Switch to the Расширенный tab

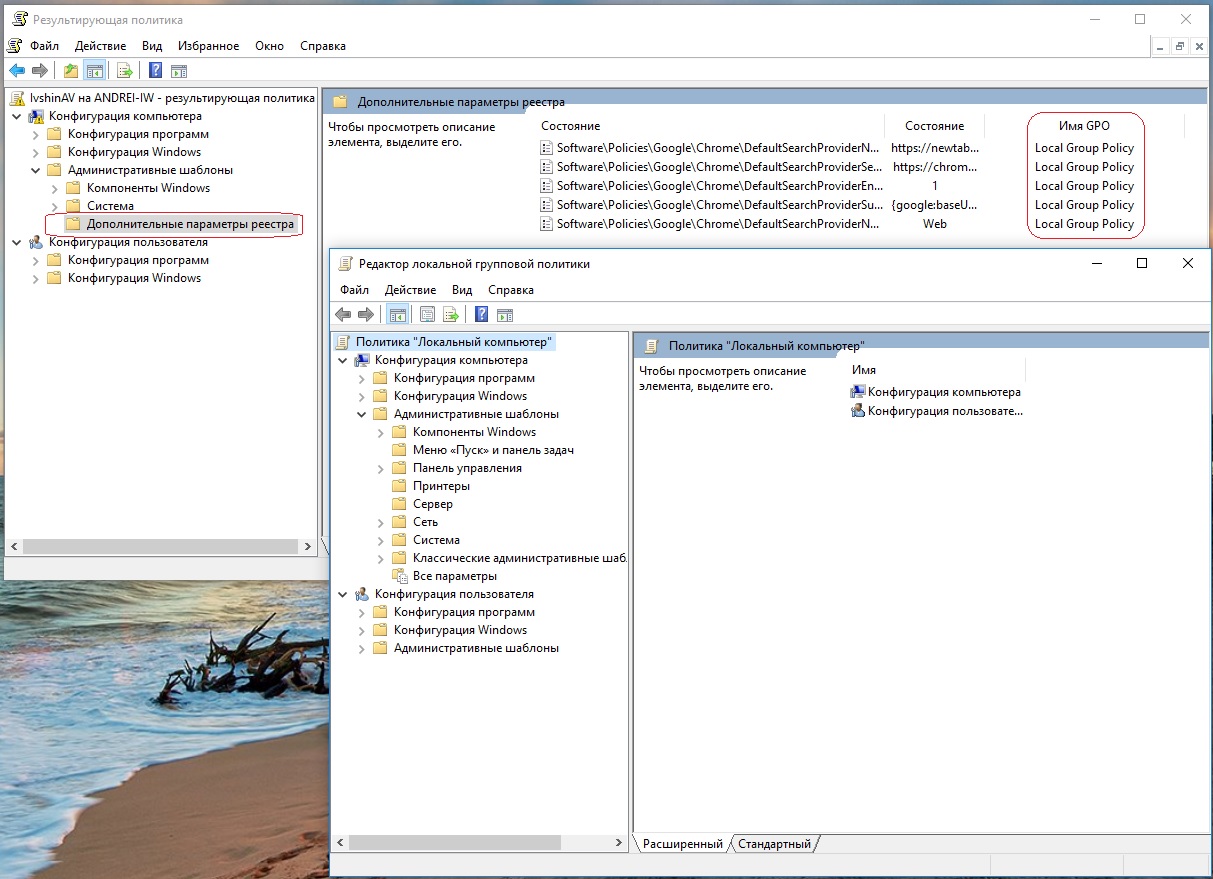683,844
